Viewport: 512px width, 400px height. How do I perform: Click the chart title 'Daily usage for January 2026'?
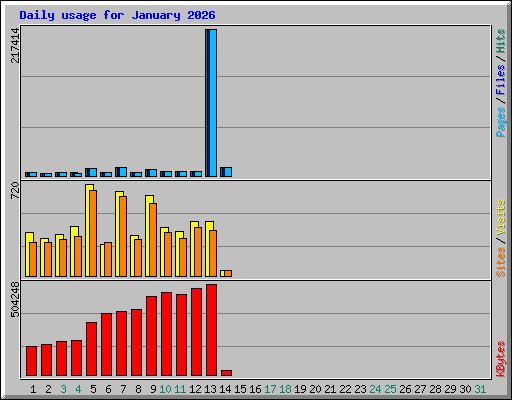[x=117, y=15]
